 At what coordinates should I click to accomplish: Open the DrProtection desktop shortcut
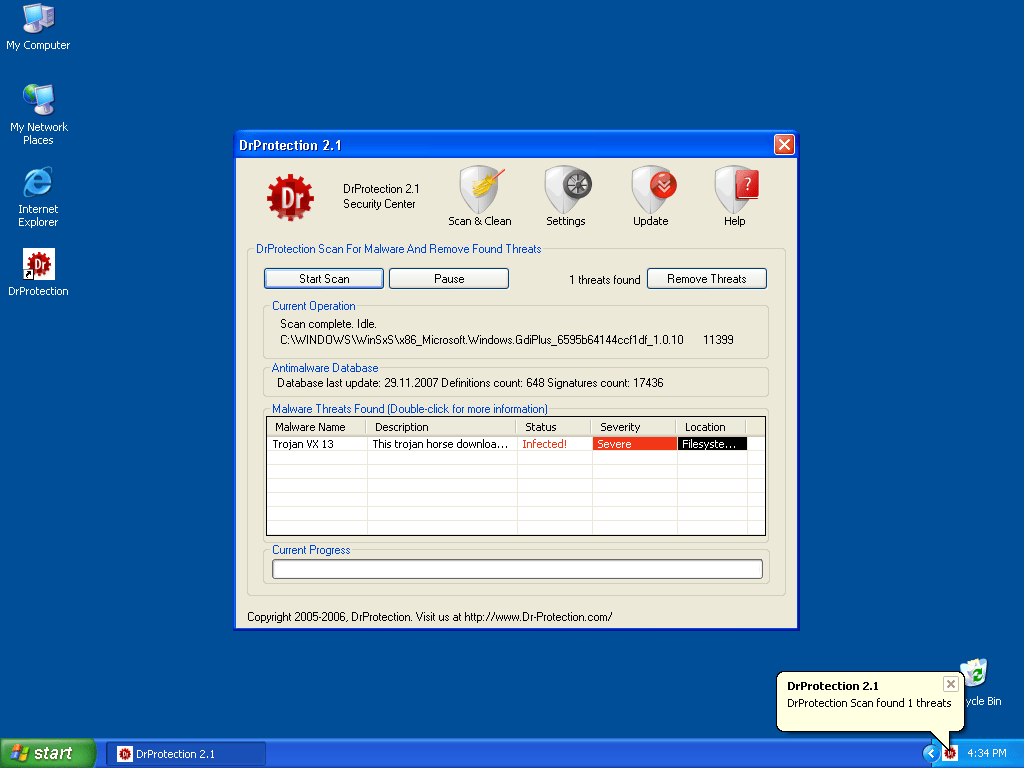(38, 265)
